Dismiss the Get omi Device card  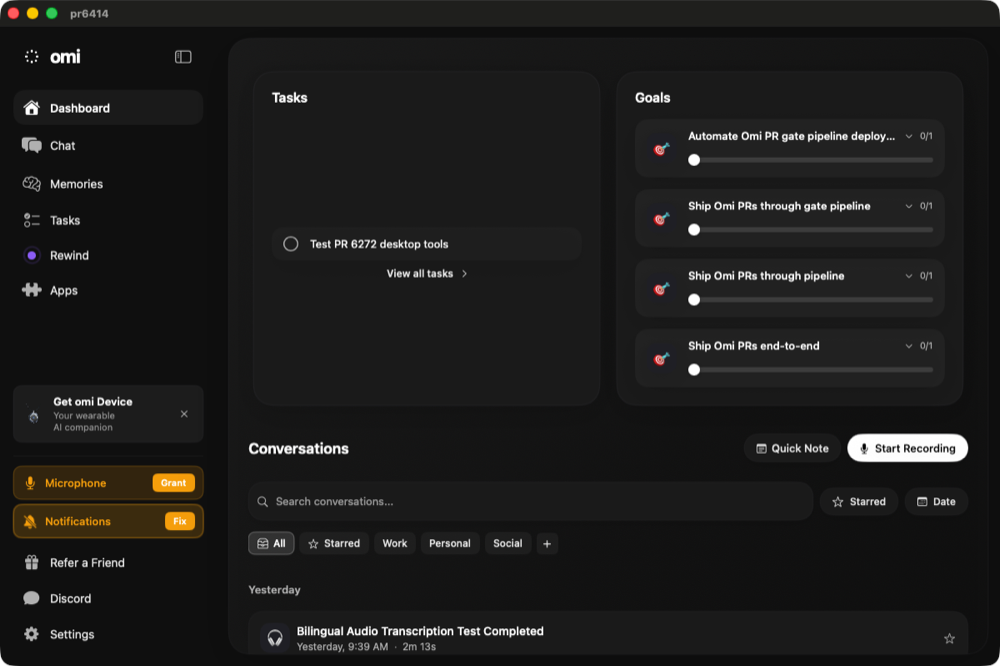tap(184, 414)
